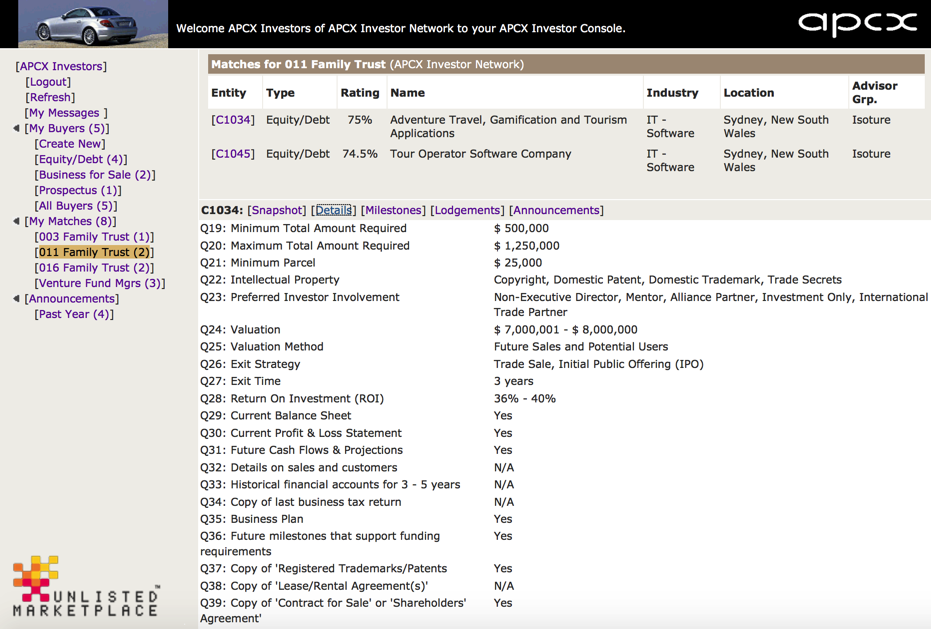931x629 pixels.
Task: Click the Refresh link in sidebar
Action: [x=50, y=98]
